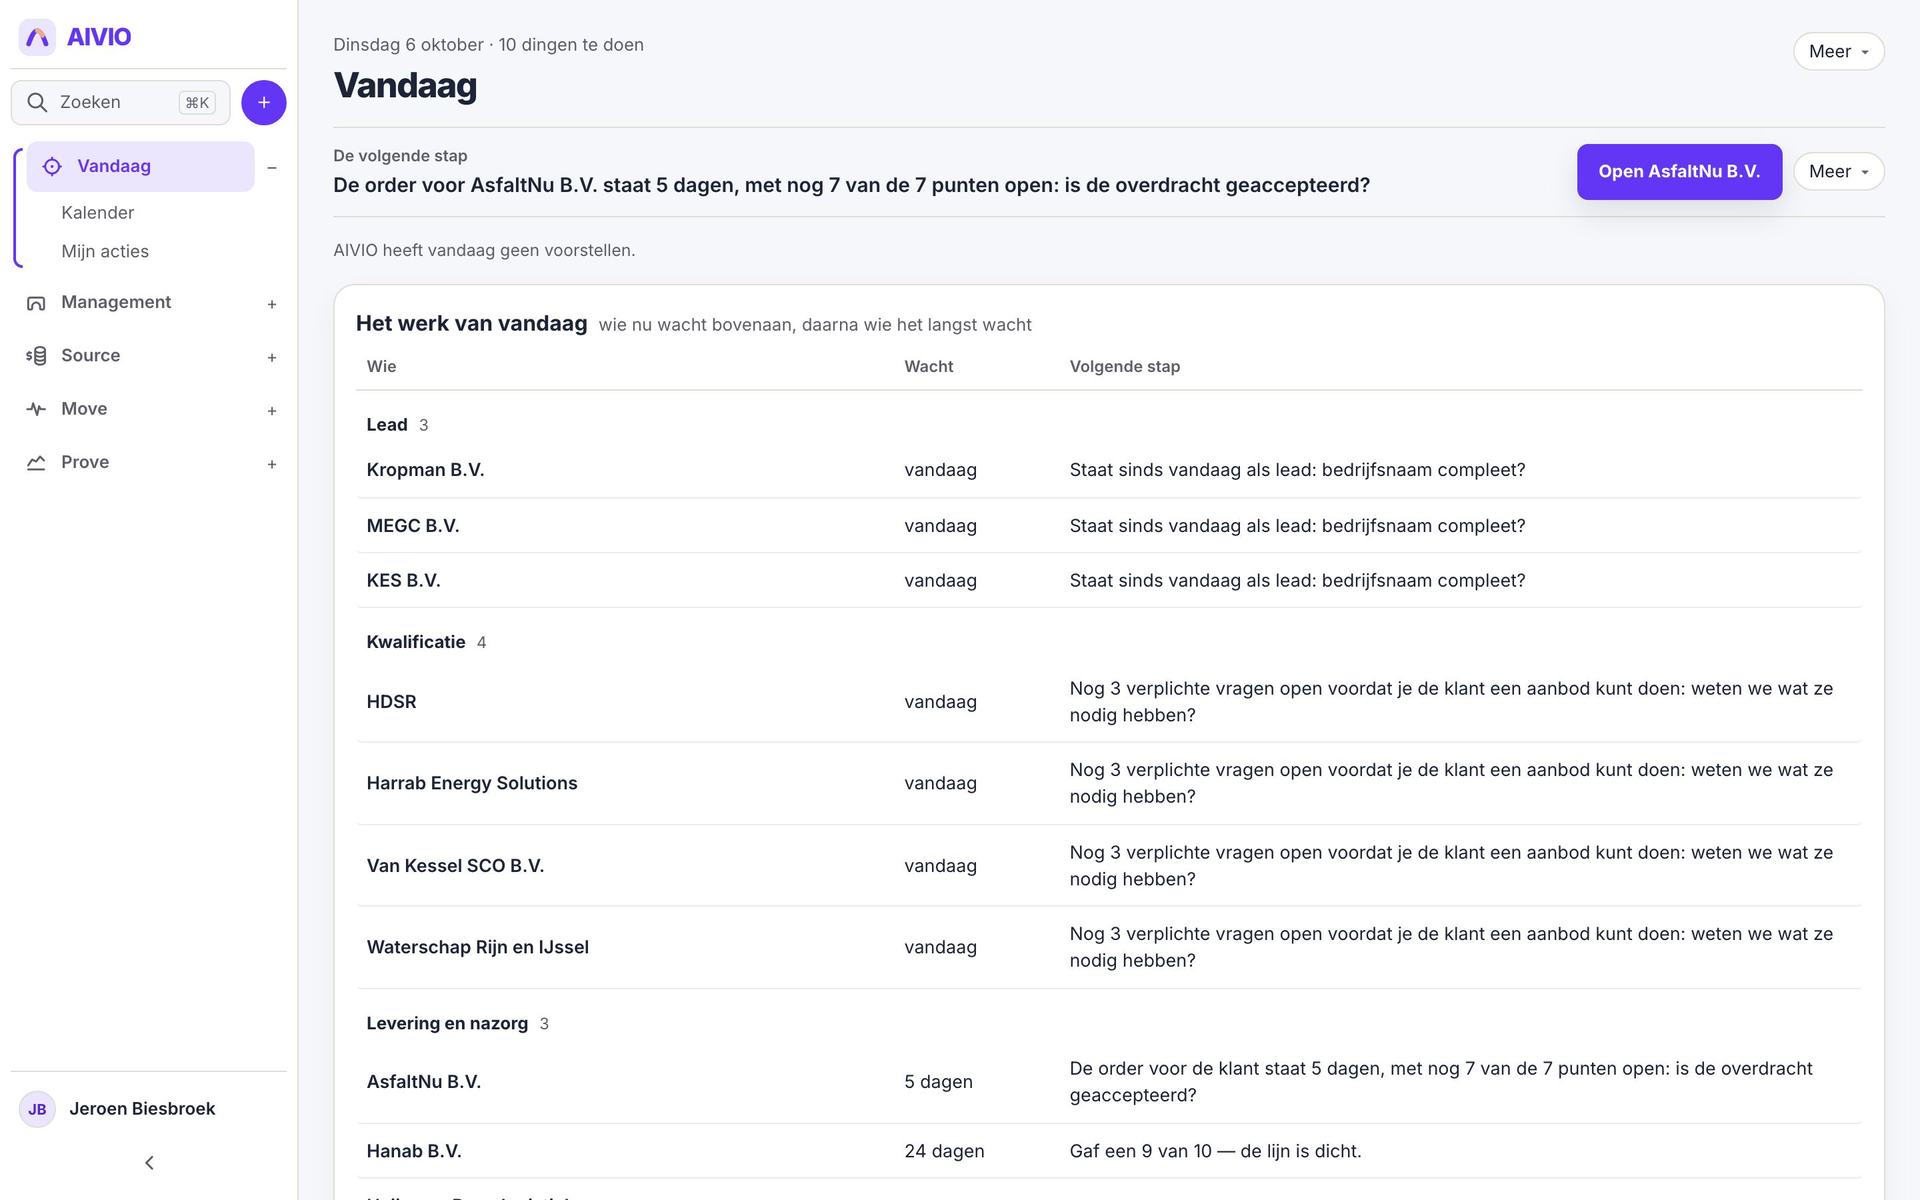Click the Prove chart icon

click(x=36, y=462)
